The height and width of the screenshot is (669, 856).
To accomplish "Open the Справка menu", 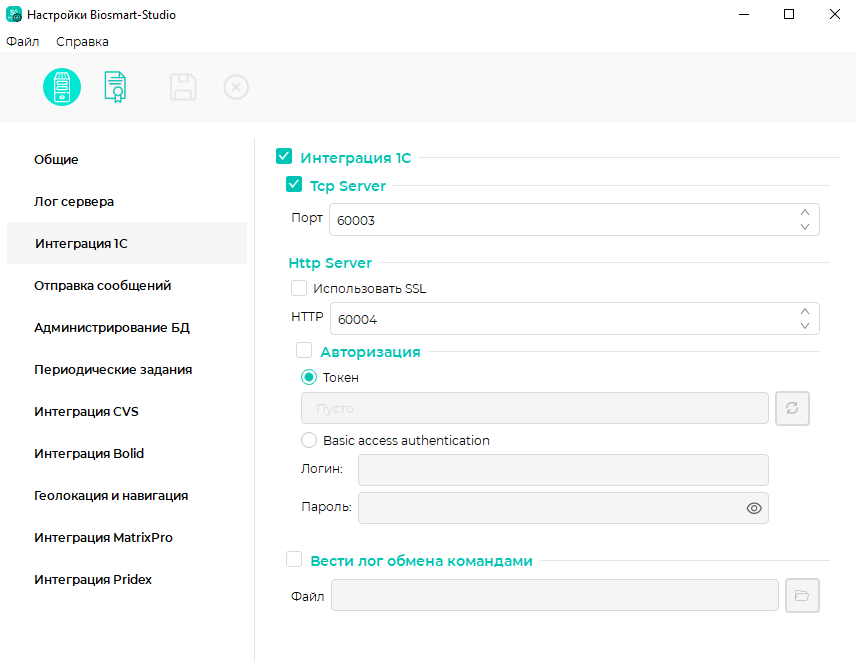I will pyautogui.click(x=82, y=42).
